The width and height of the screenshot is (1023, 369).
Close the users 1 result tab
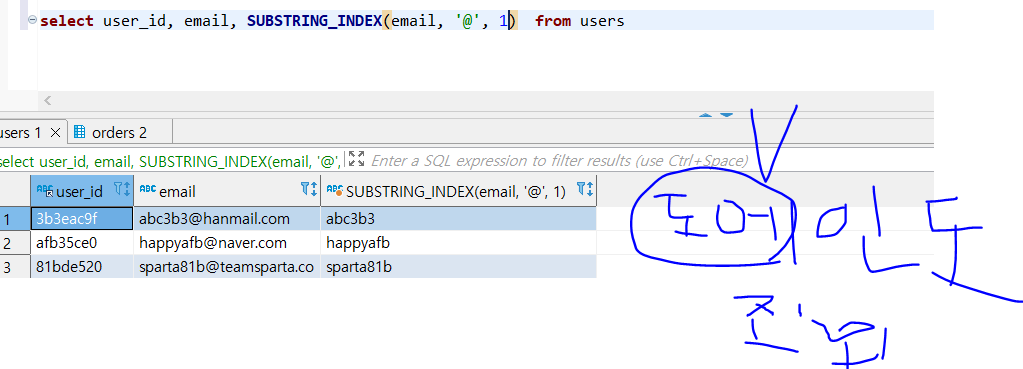[x=55, y=133]
